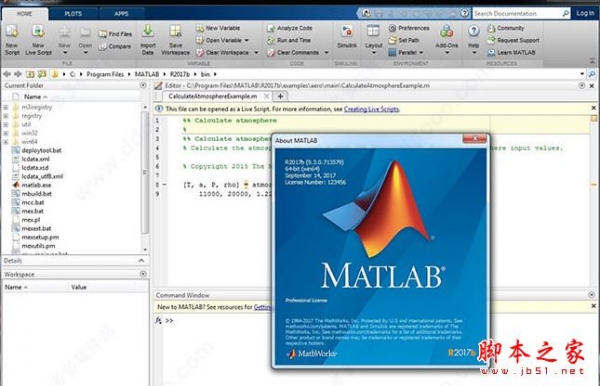Open Current Folder panel actions menu
This screenshot has height=386, width=600.
[143, 85]
